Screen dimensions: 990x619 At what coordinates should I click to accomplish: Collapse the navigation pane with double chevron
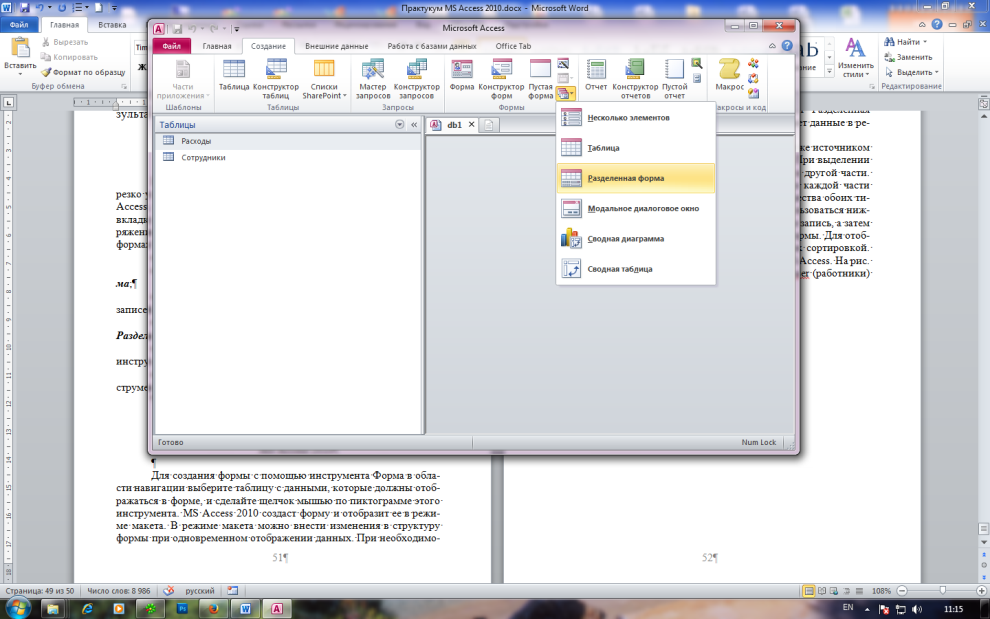[414, 125]
